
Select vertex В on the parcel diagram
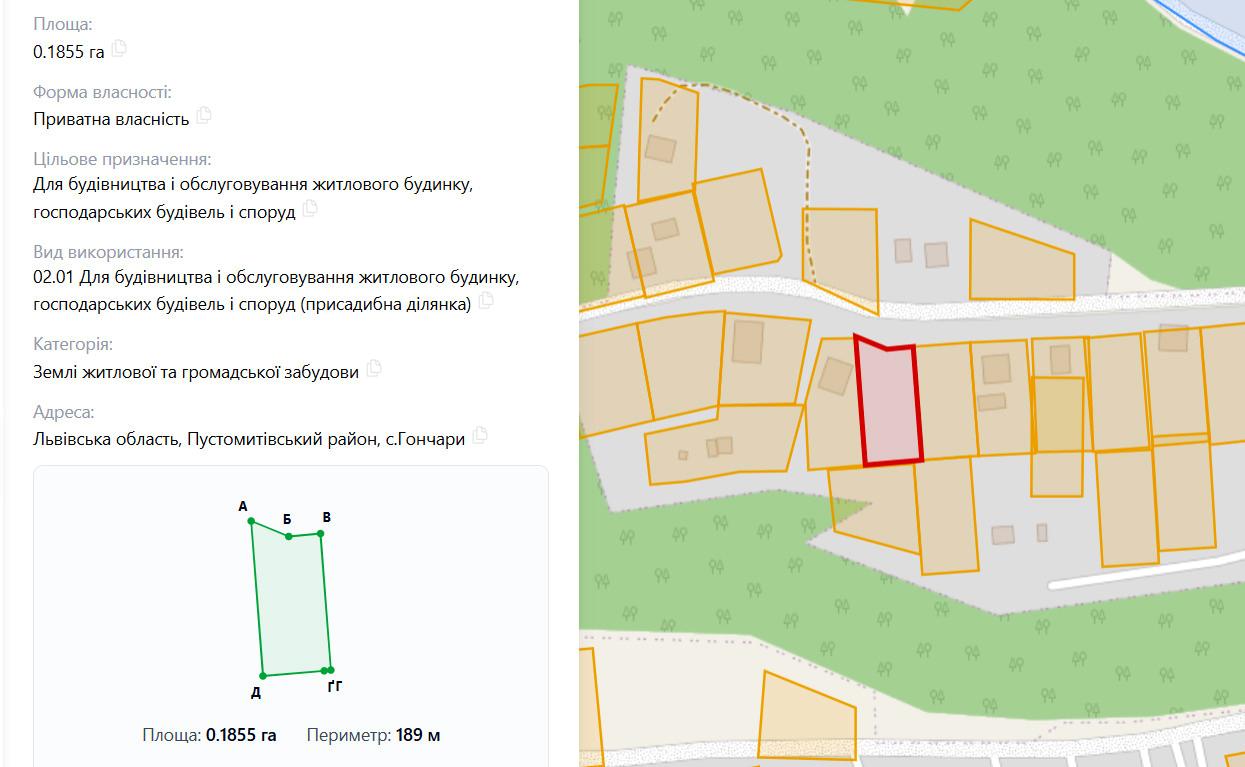point(321,533)
